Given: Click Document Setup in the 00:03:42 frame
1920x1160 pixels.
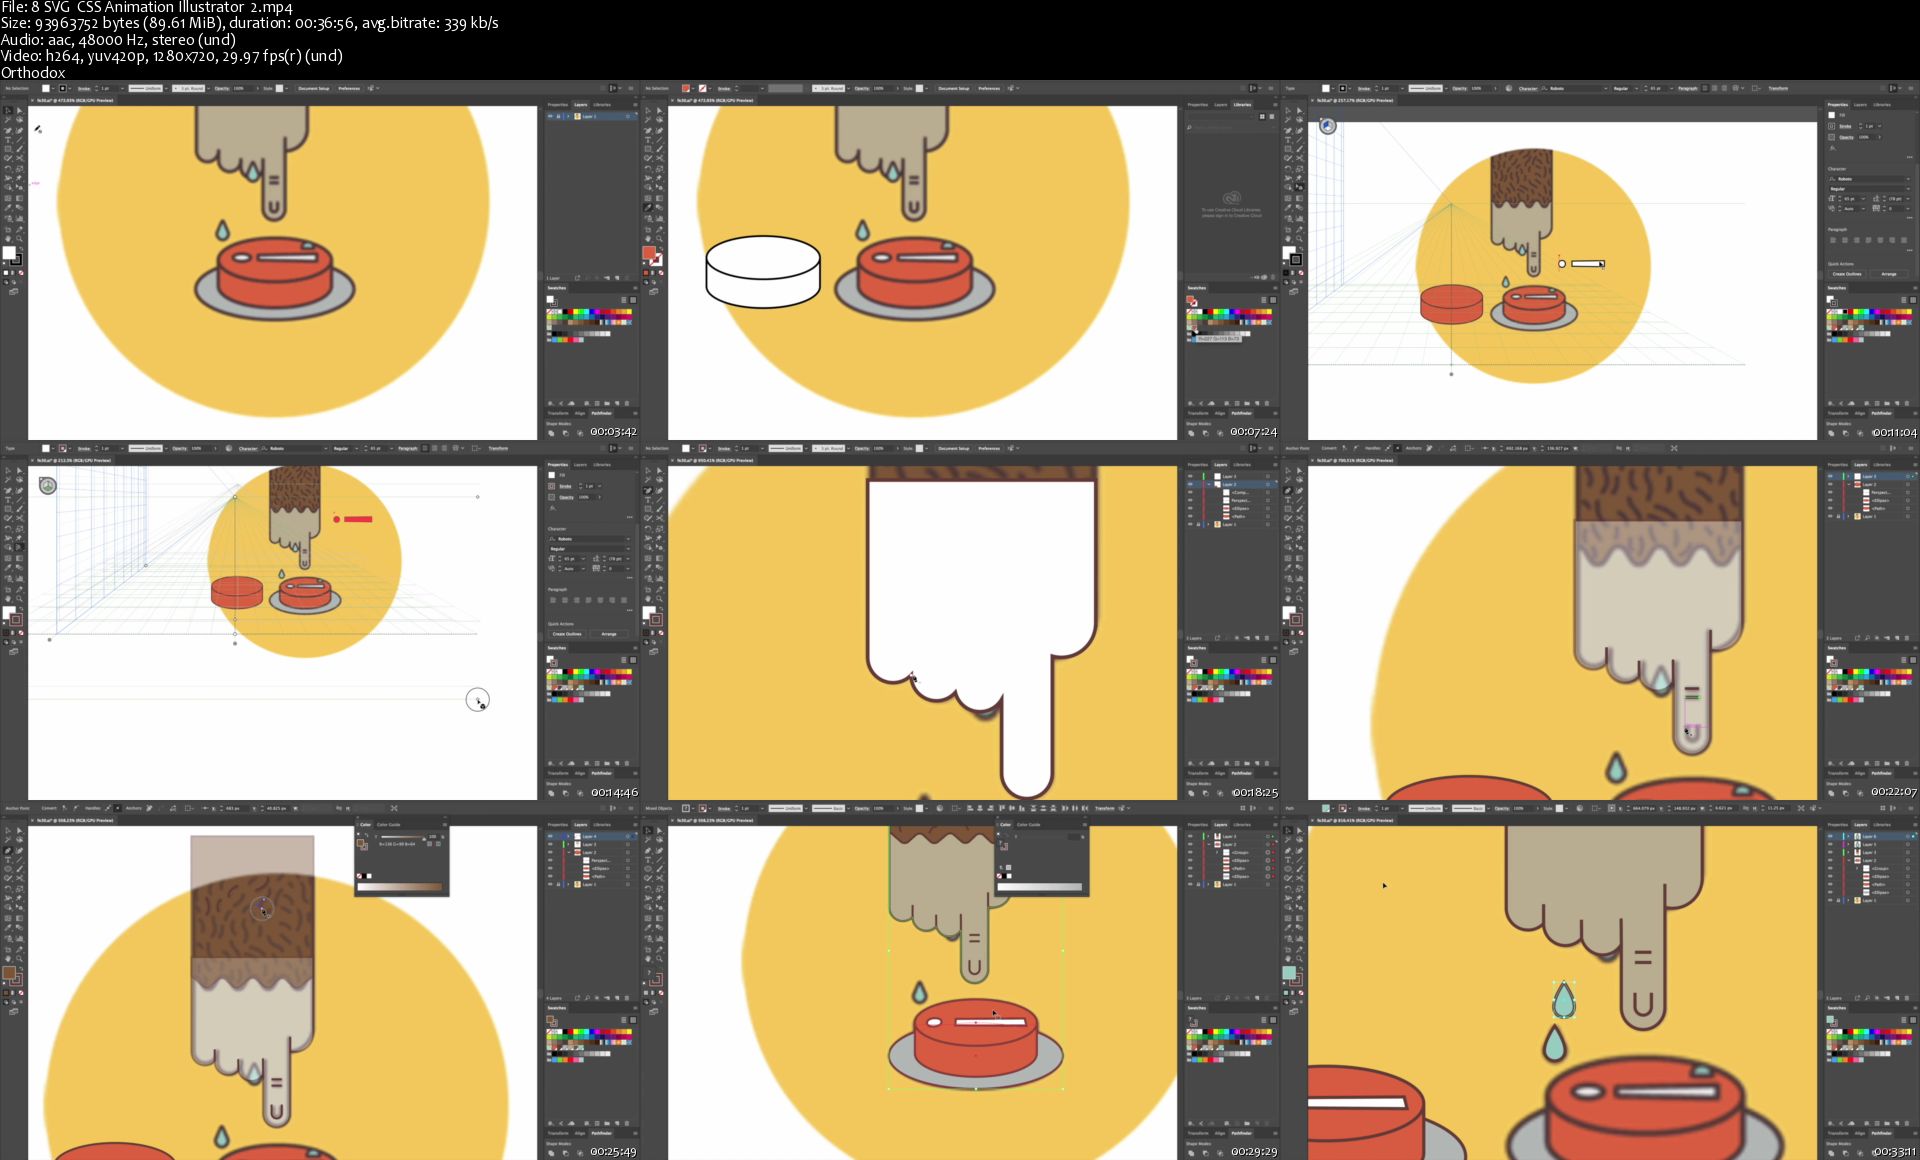Looking at the screenshot, I should pos(314,88).
